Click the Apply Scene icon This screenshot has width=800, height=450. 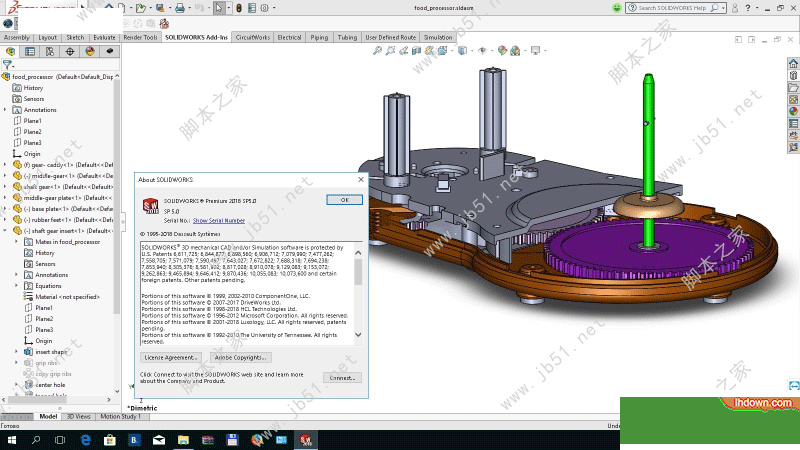click(x=515, y=50)
